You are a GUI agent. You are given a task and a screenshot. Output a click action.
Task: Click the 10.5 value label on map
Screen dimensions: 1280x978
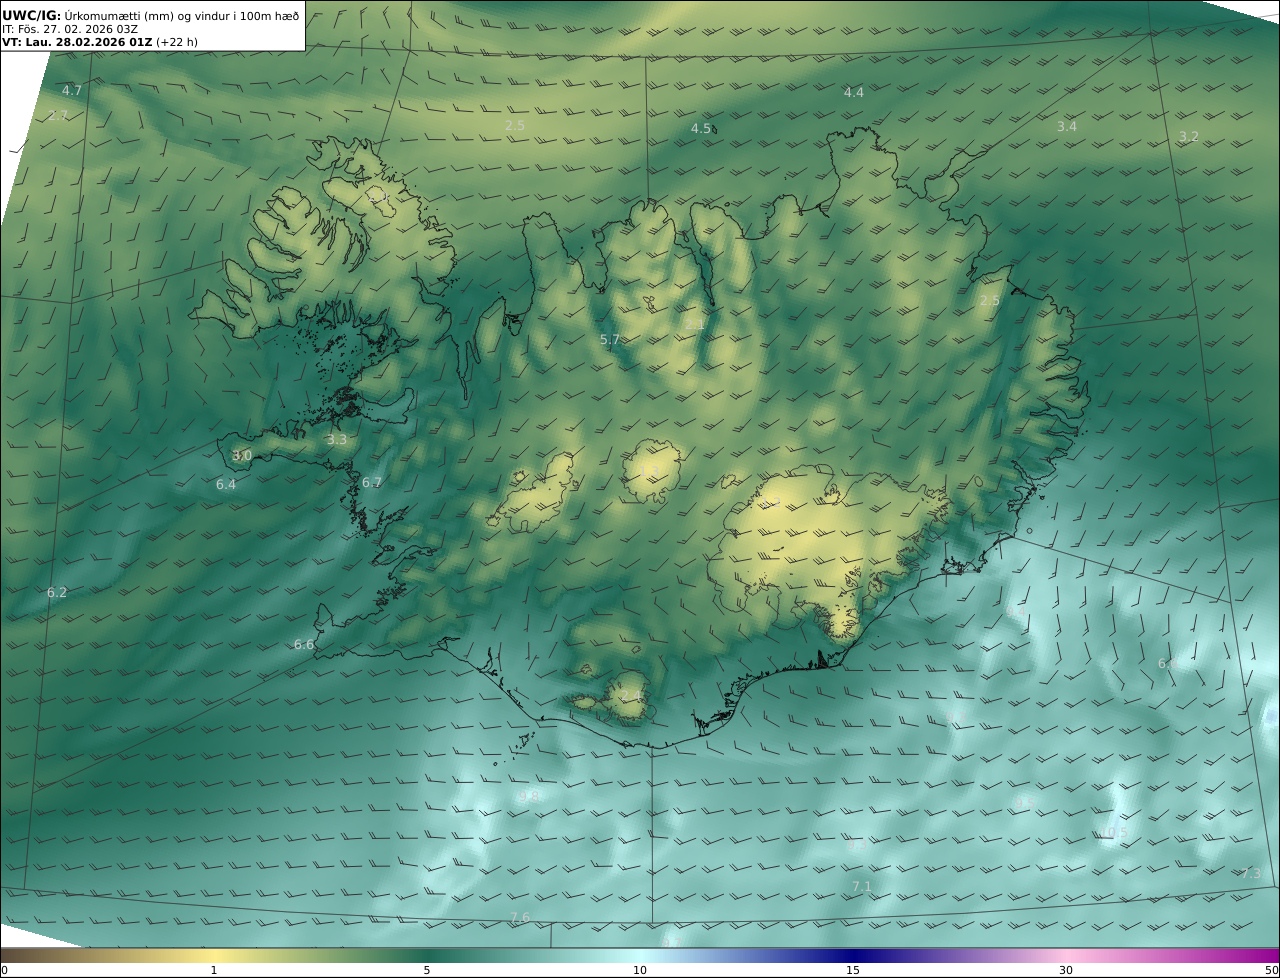tap(1114, 833)
